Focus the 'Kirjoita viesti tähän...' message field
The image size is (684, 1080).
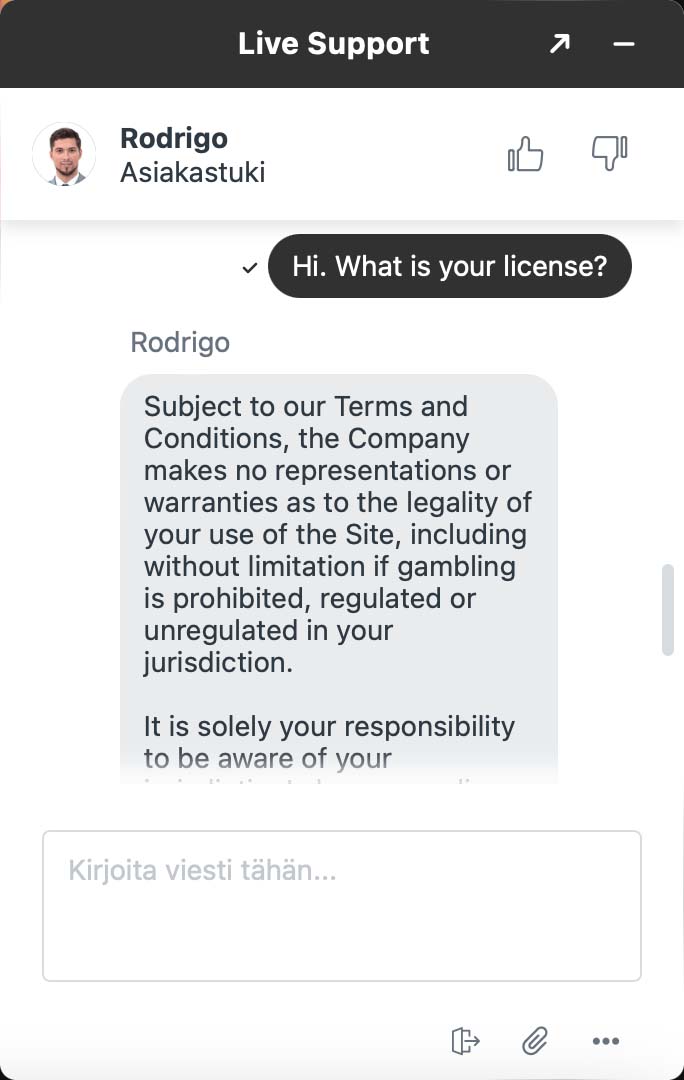click(341, 905)
